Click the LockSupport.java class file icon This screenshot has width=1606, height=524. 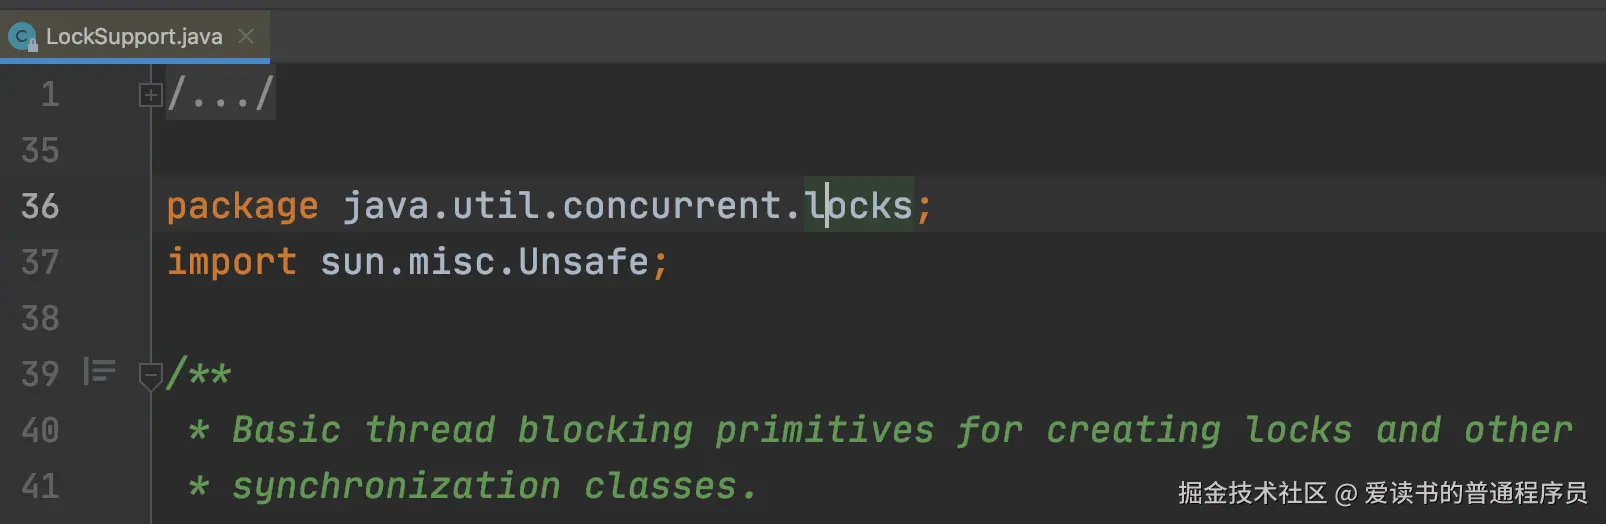[x=21, y=38]
